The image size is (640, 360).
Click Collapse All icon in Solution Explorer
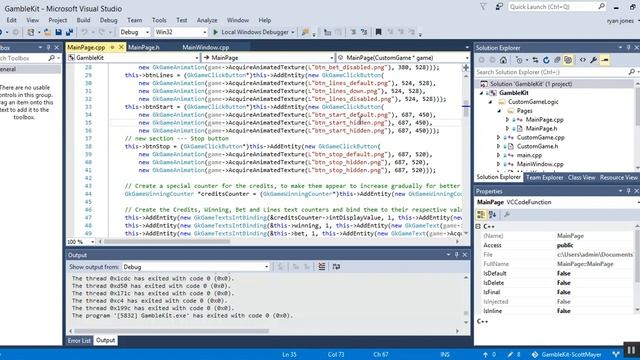[557, 60]
